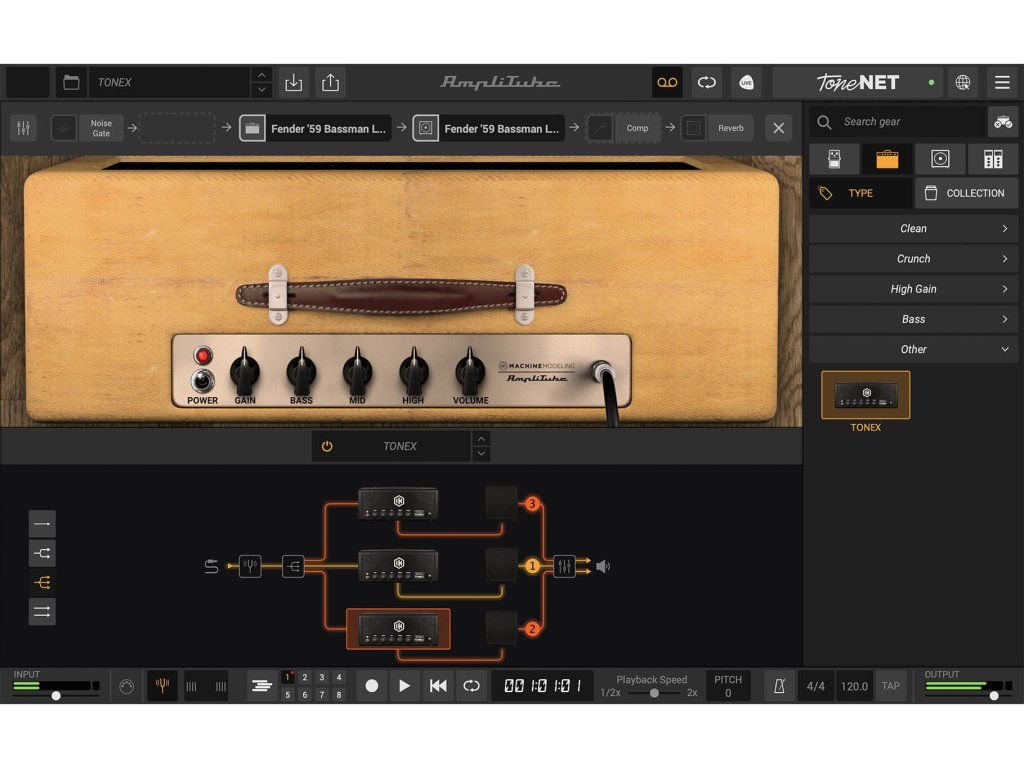
Task: Collapse the Other amp category
Action: [x=913, y=349]
